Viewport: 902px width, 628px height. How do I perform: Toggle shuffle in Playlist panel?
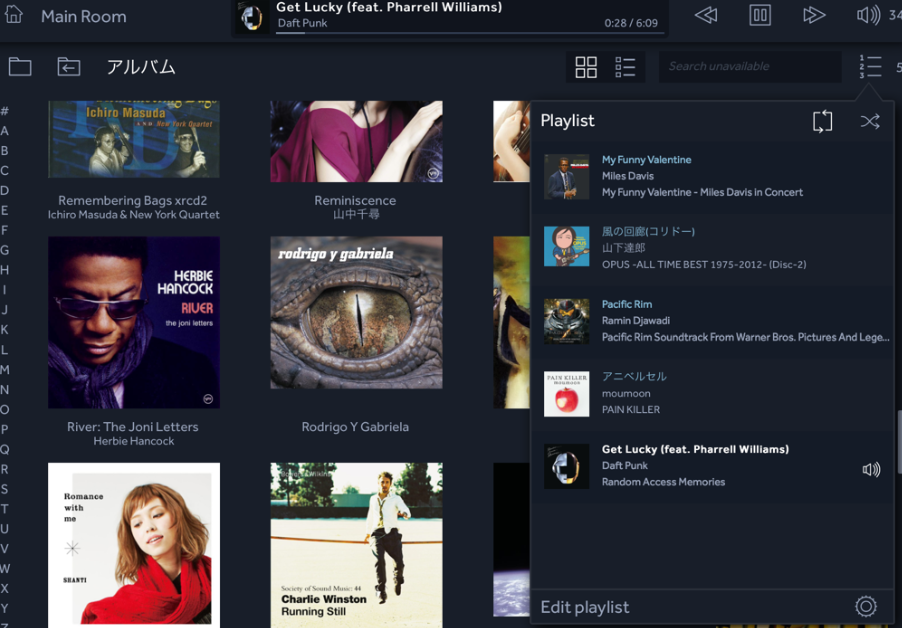point(870,121)
